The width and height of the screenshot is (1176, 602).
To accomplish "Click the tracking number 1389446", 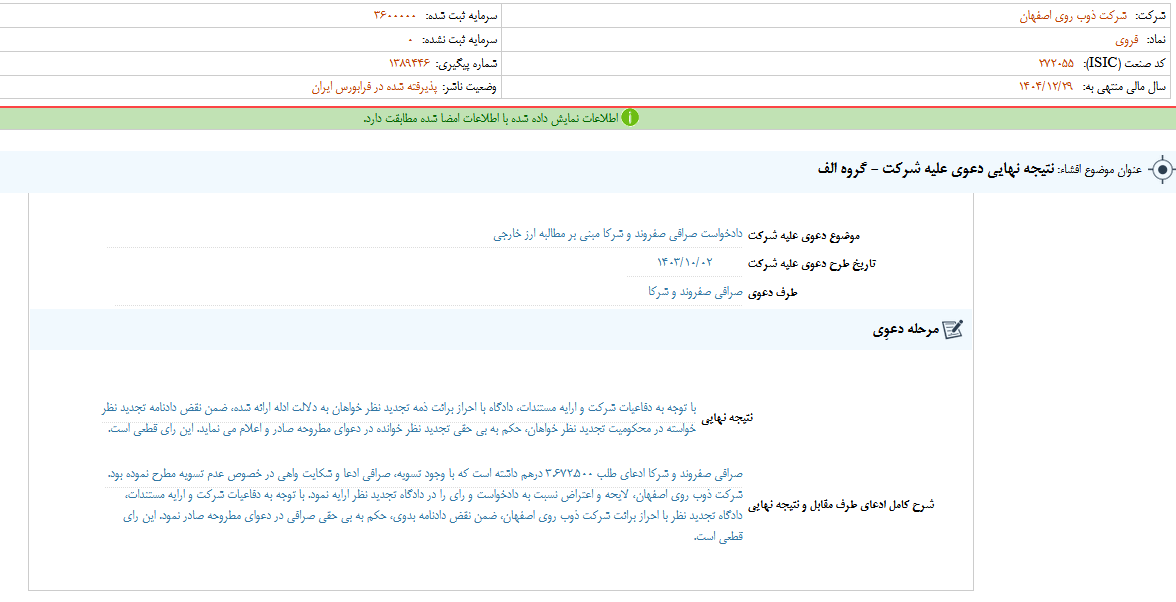I will coord(404,63).
